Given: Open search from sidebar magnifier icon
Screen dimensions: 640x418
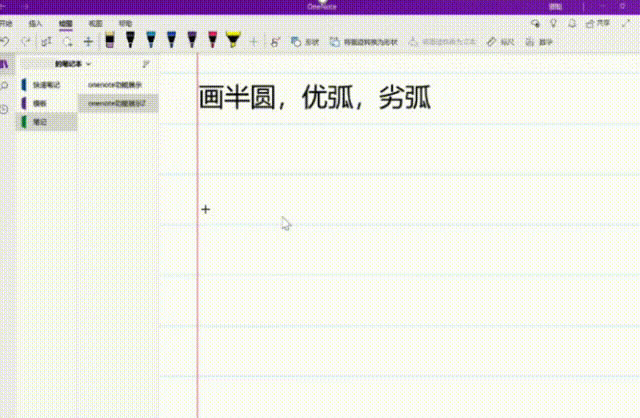Looking at the screenshot, I should click(4, 85).
